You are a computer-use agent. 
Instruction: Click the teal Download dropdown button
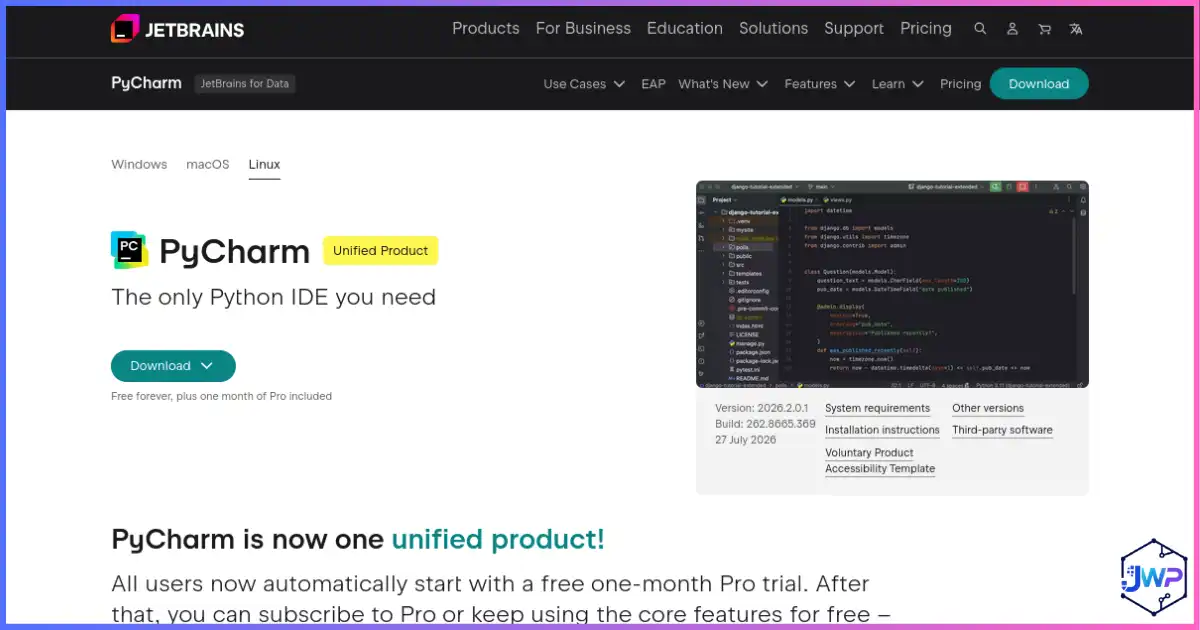tap(173, 366)
